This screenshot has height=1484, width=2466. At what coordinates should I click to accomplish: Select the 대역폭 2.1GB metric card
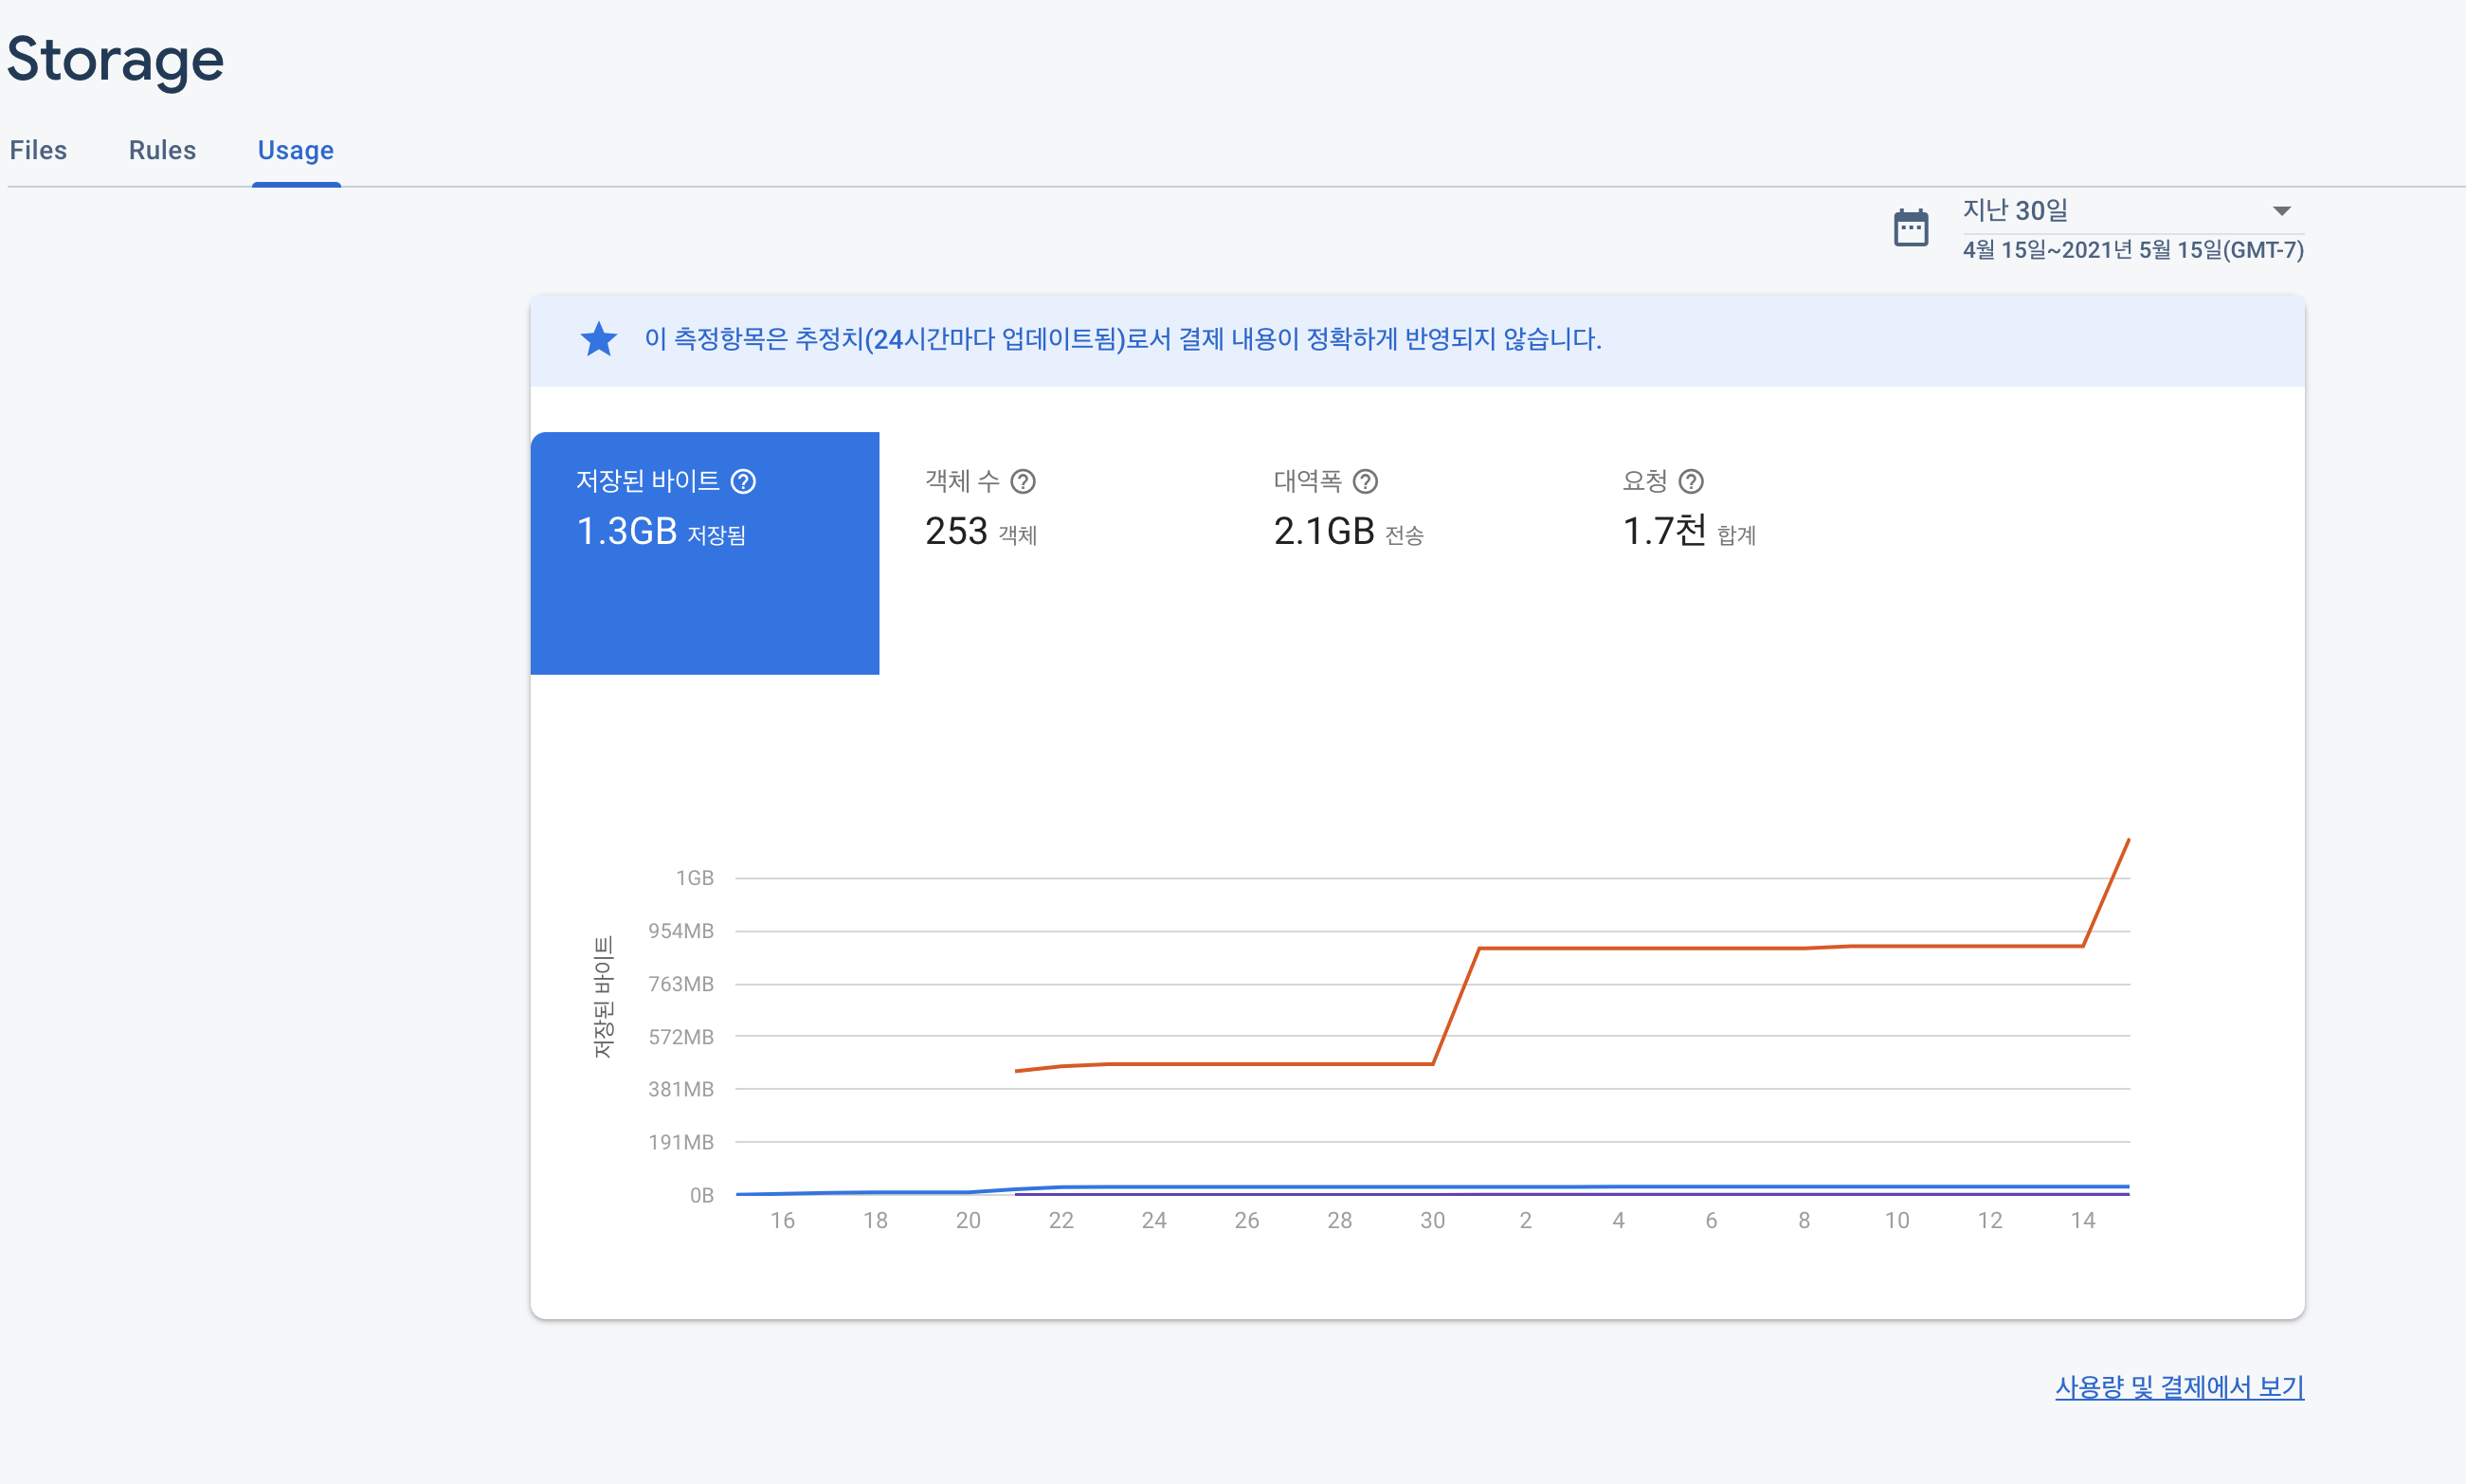1400,552
